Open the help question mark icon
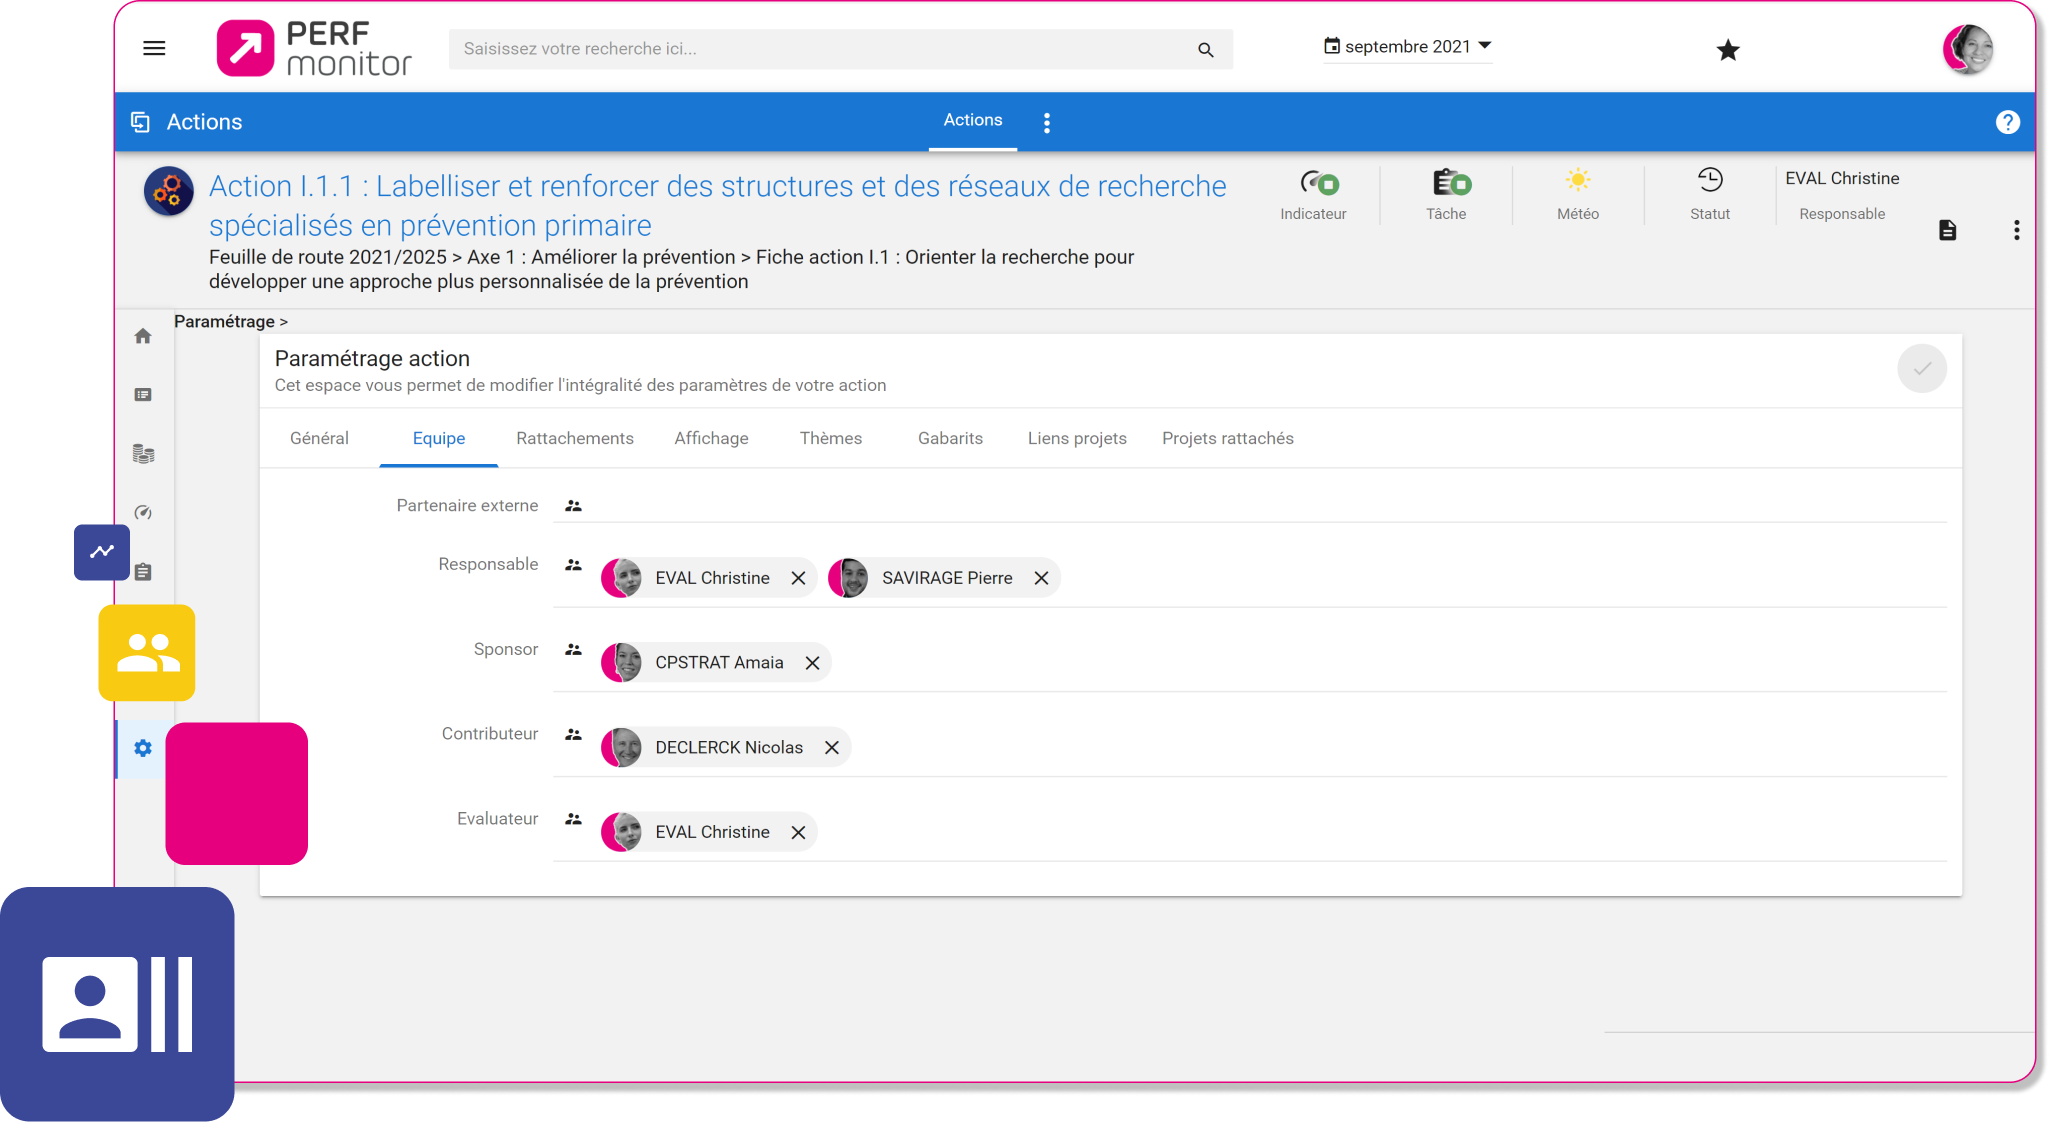The height and width of the screenshot is (1122, 2049). click(2007, 122)
